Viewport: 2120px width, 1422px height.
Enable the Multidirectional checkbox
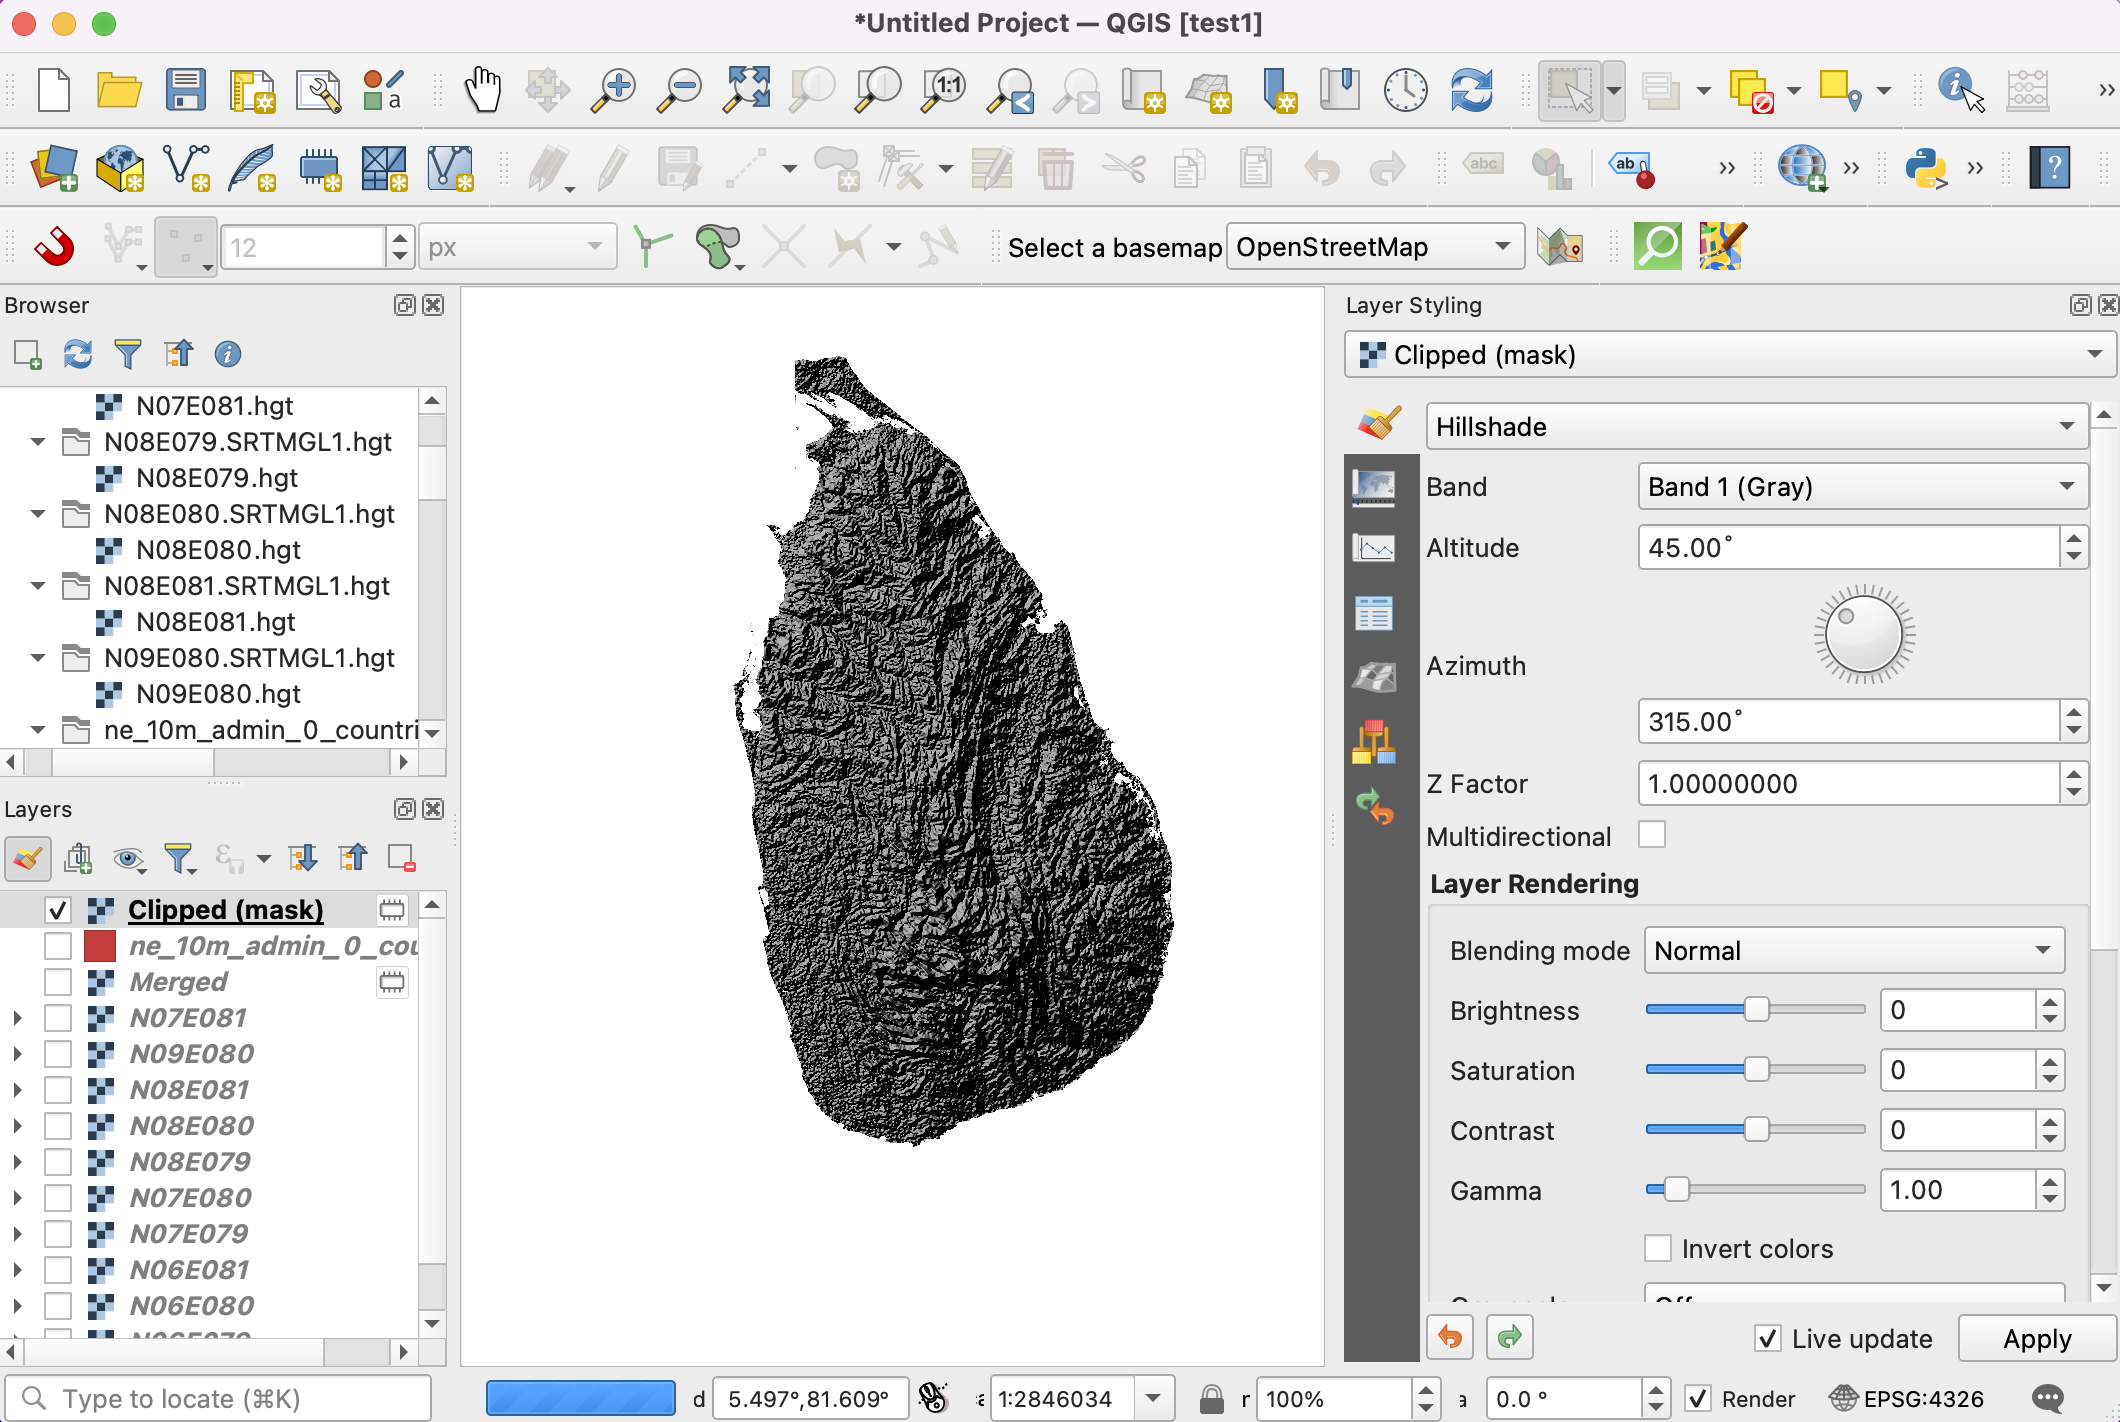(1652, 835)
